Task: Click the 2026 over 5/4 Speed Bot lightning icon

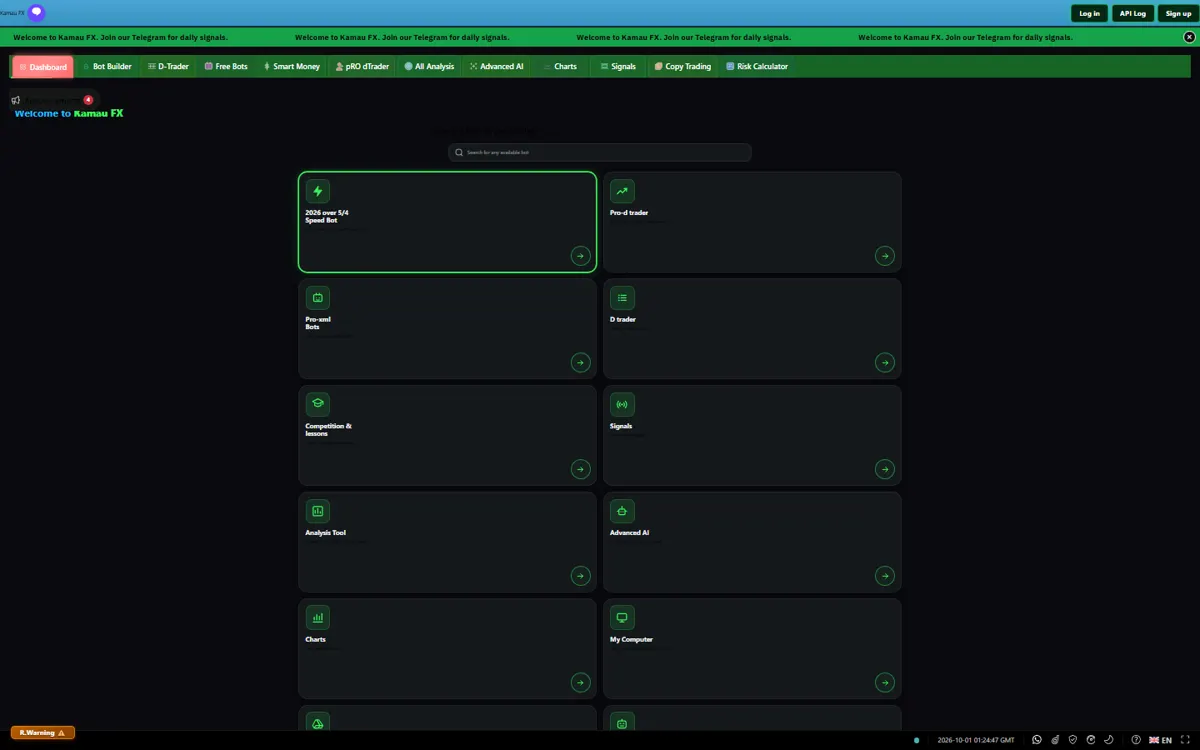Action: click(318, 191)
